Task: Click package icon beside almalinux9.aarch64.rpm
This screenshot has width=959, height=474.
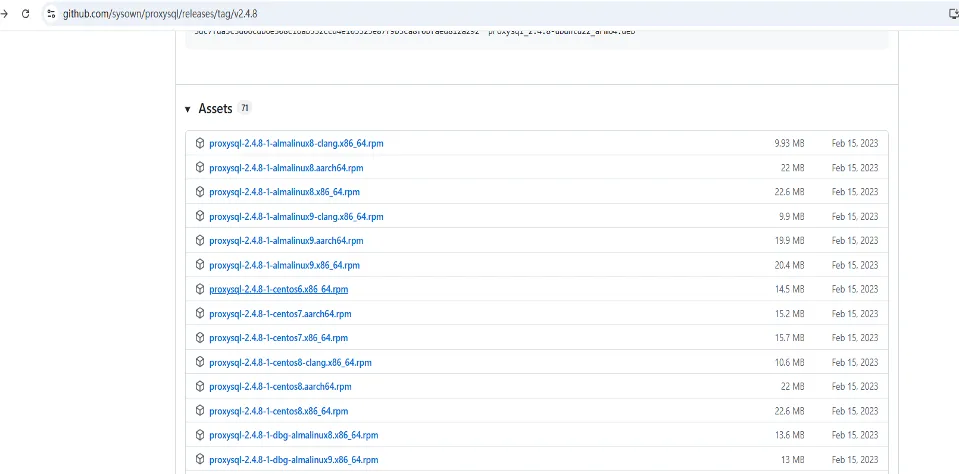Action: pyautogui.click(x=199, y=240)
